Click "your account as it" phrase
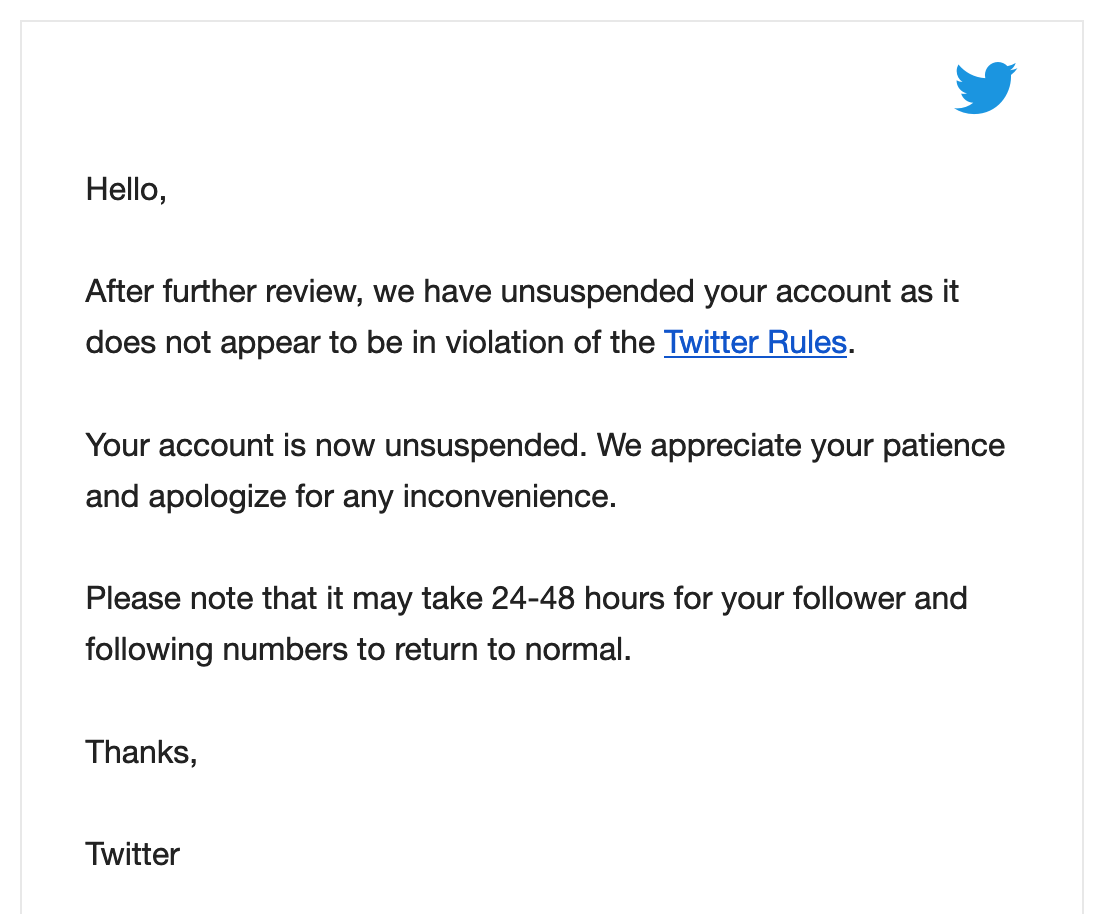The width and height of the screenshot is (1108, 914). pos(831,292)
